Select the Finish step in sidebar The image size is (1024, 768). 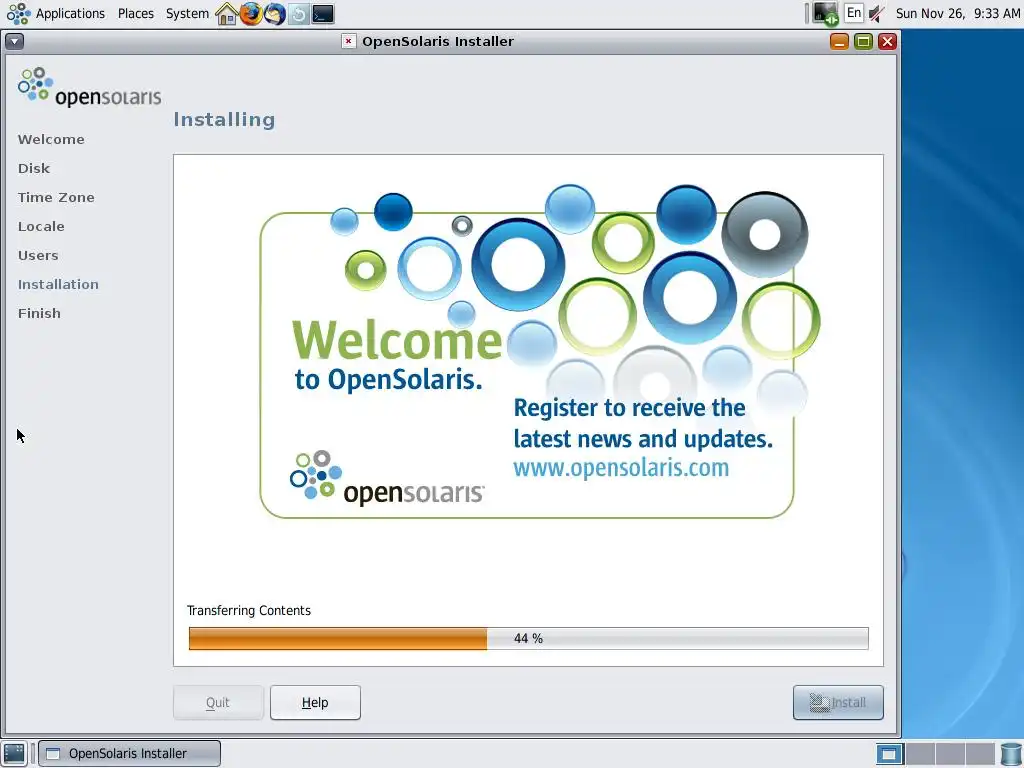pyautogui.click(x=39, y=313)
